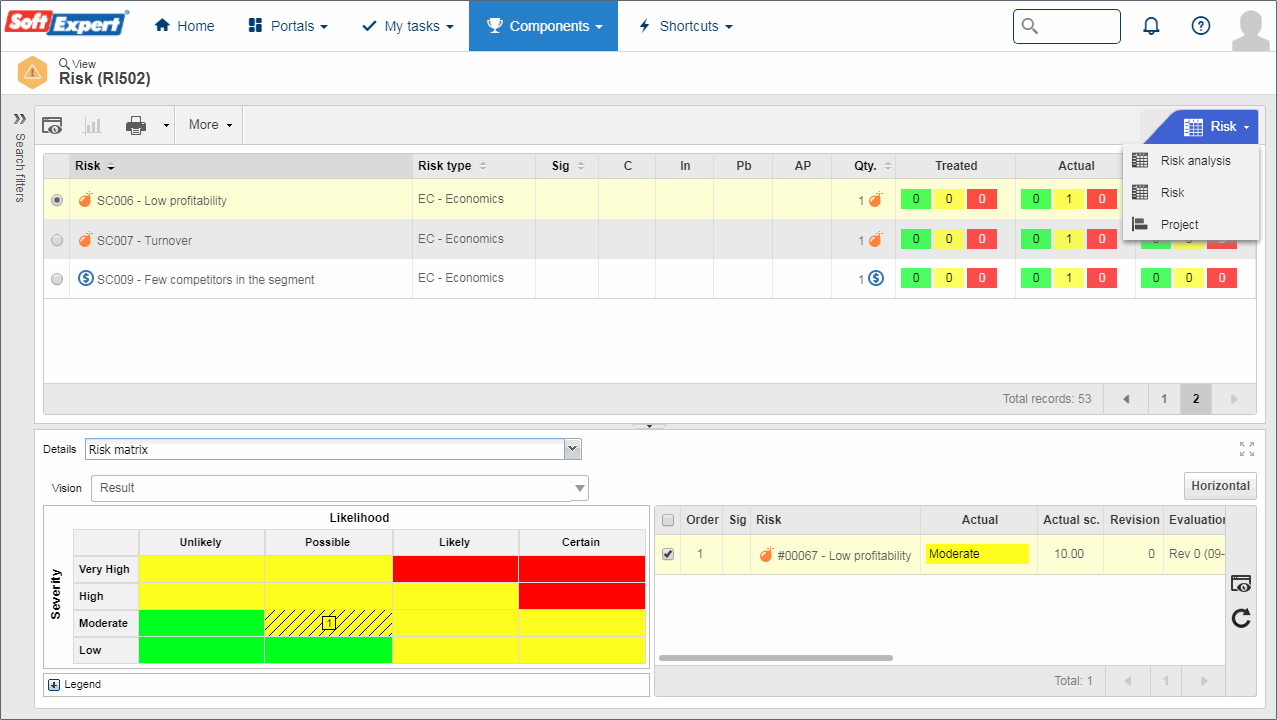Click the Horizontal button

[1220, 486]
